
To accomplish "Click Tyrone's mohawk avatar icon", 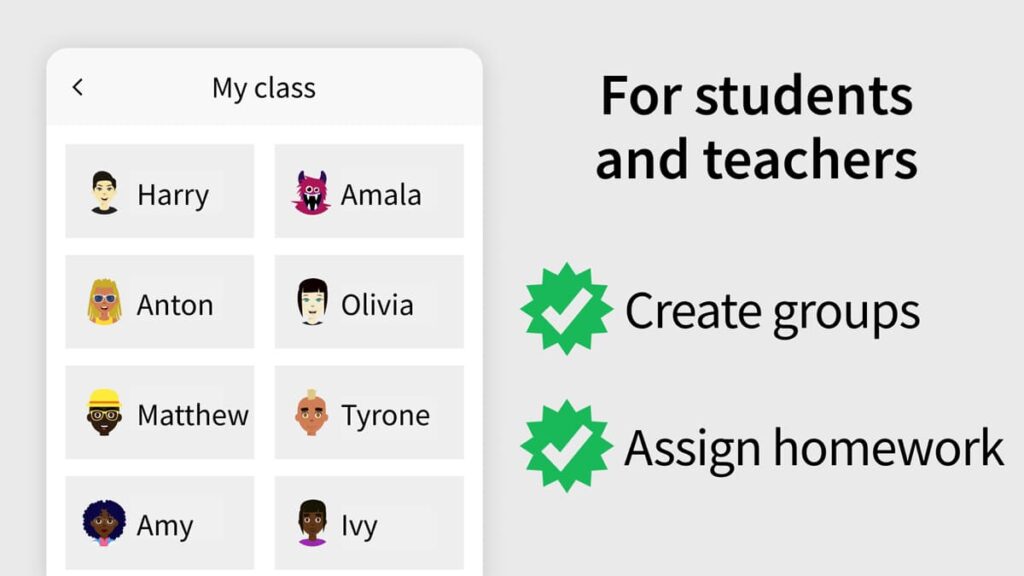I will tap(312, 412).
